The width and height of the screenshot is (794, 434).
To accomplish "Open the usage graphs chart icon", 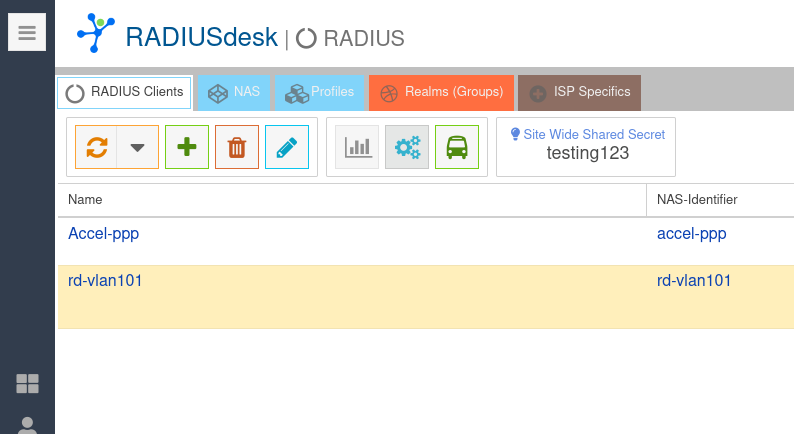I will point(357,147).
